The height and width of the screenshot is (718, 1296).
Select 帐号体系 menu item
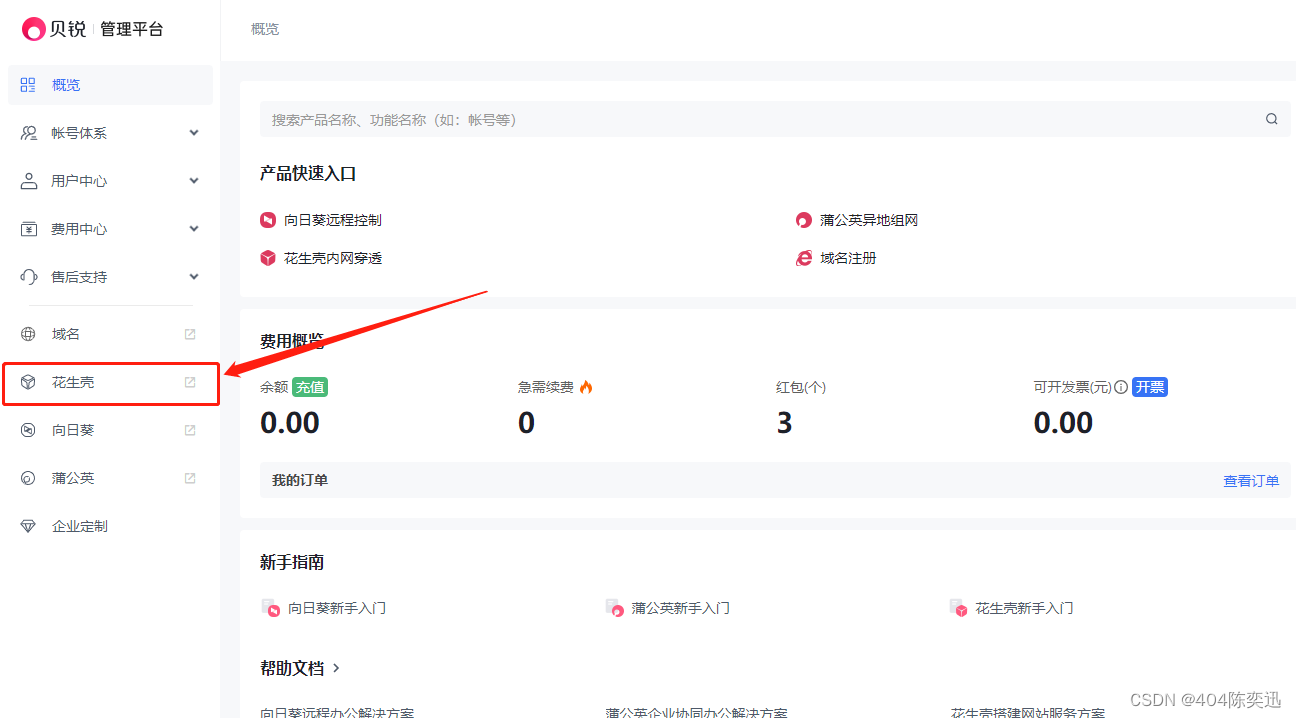(110, 133)
